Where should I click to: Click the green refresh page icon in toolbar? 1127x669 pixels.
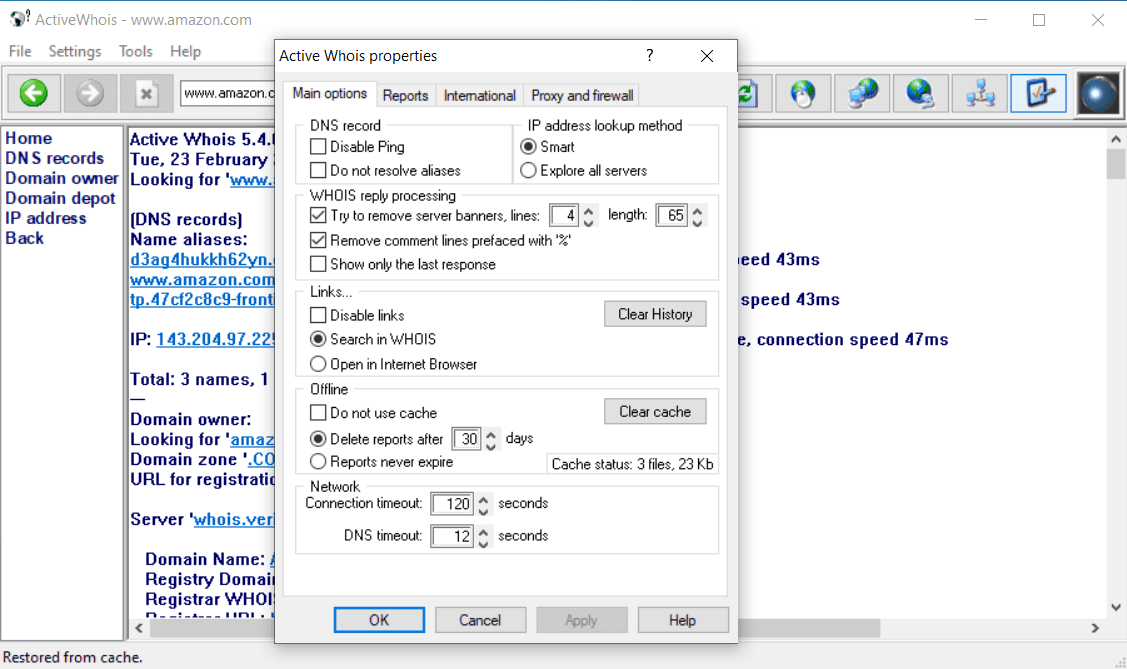[748, 93]
